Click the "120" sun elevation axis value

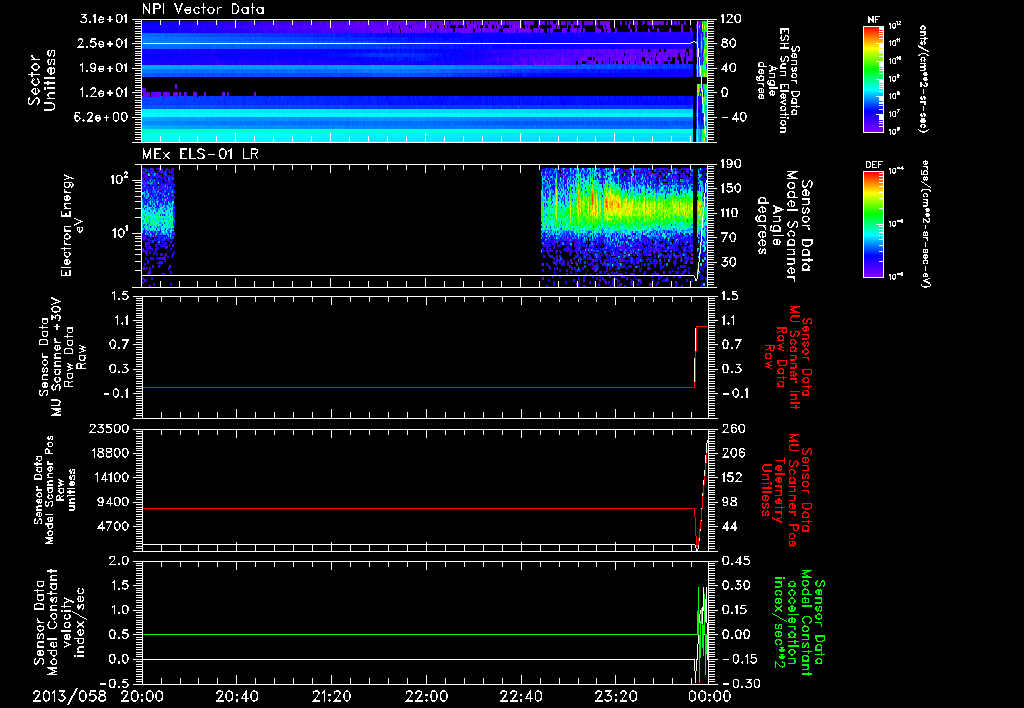[x=732, y=19]
